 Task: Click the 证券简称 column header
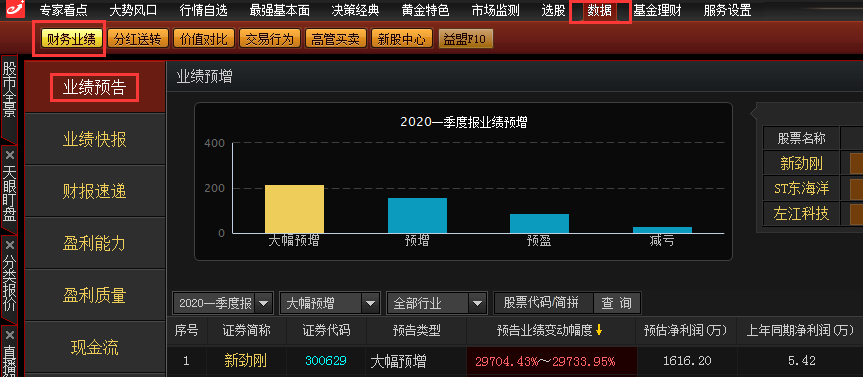point(247,330)
